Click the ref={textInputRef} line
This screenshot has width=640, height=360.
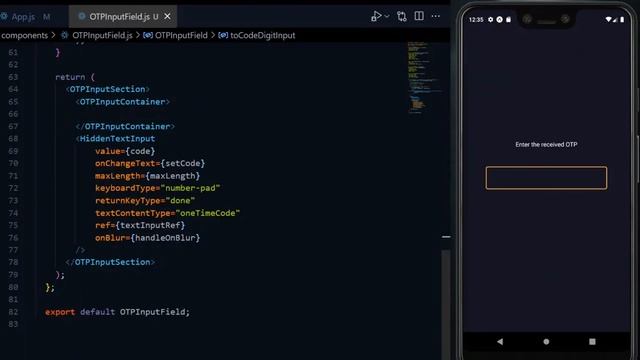point(140,225)
